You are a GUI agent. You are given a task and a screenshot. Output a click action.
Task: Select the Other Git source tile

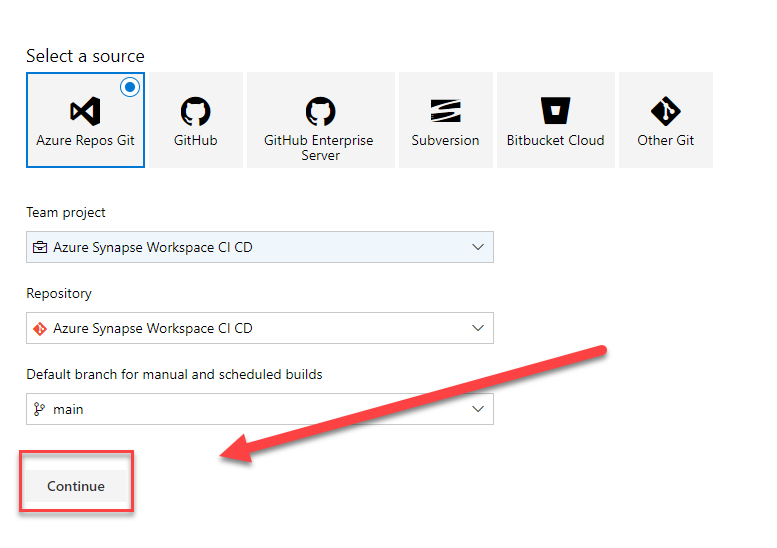coord(666,120)
